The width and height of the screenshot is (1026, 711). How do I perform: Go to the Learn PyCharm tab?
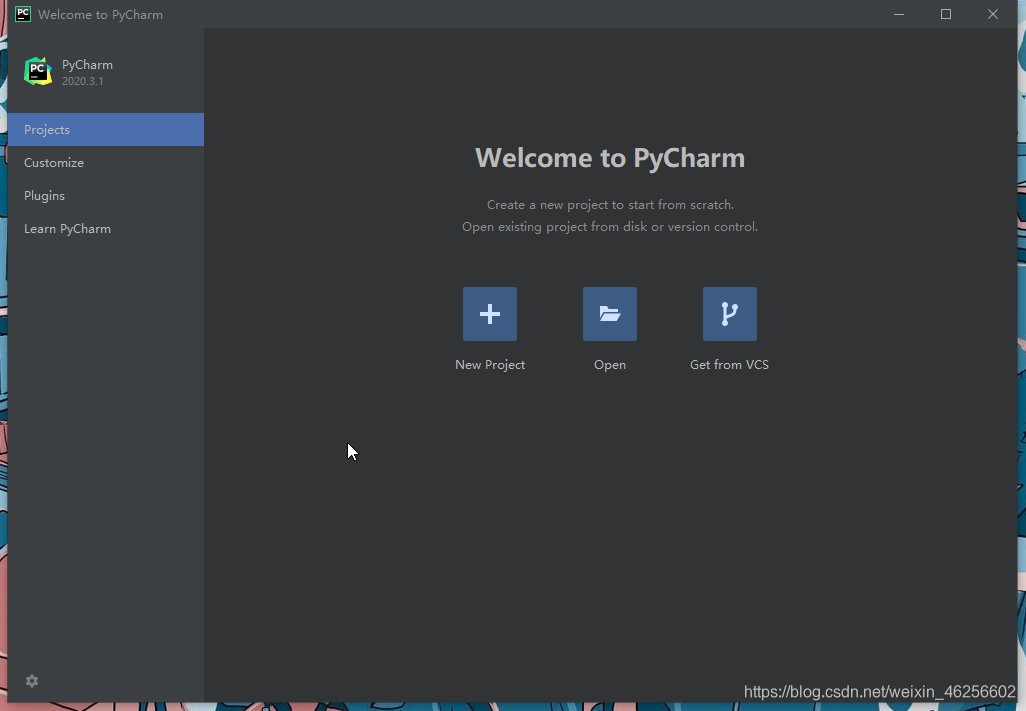click(x=106, y=228)
